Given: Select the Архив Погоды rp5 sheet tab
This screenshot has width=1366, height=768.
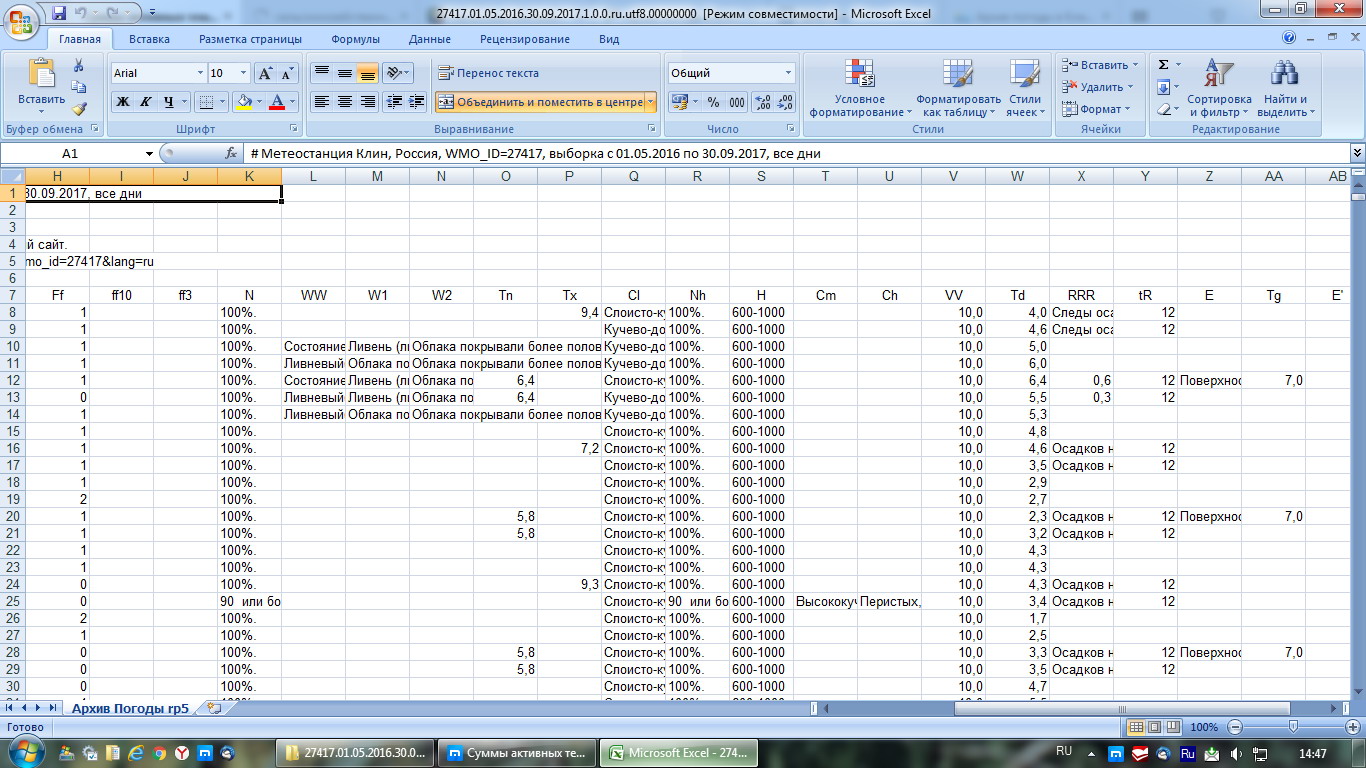Looking at the screenshot, I should (x=129, y=708).
